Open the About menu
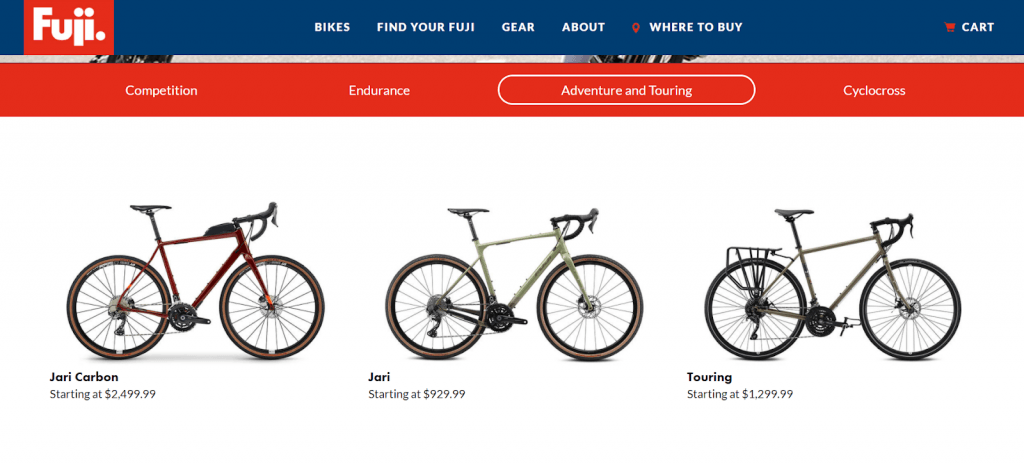Image resolution: width=1024 pixels, height=463 pixels. [x=583, y=27]
